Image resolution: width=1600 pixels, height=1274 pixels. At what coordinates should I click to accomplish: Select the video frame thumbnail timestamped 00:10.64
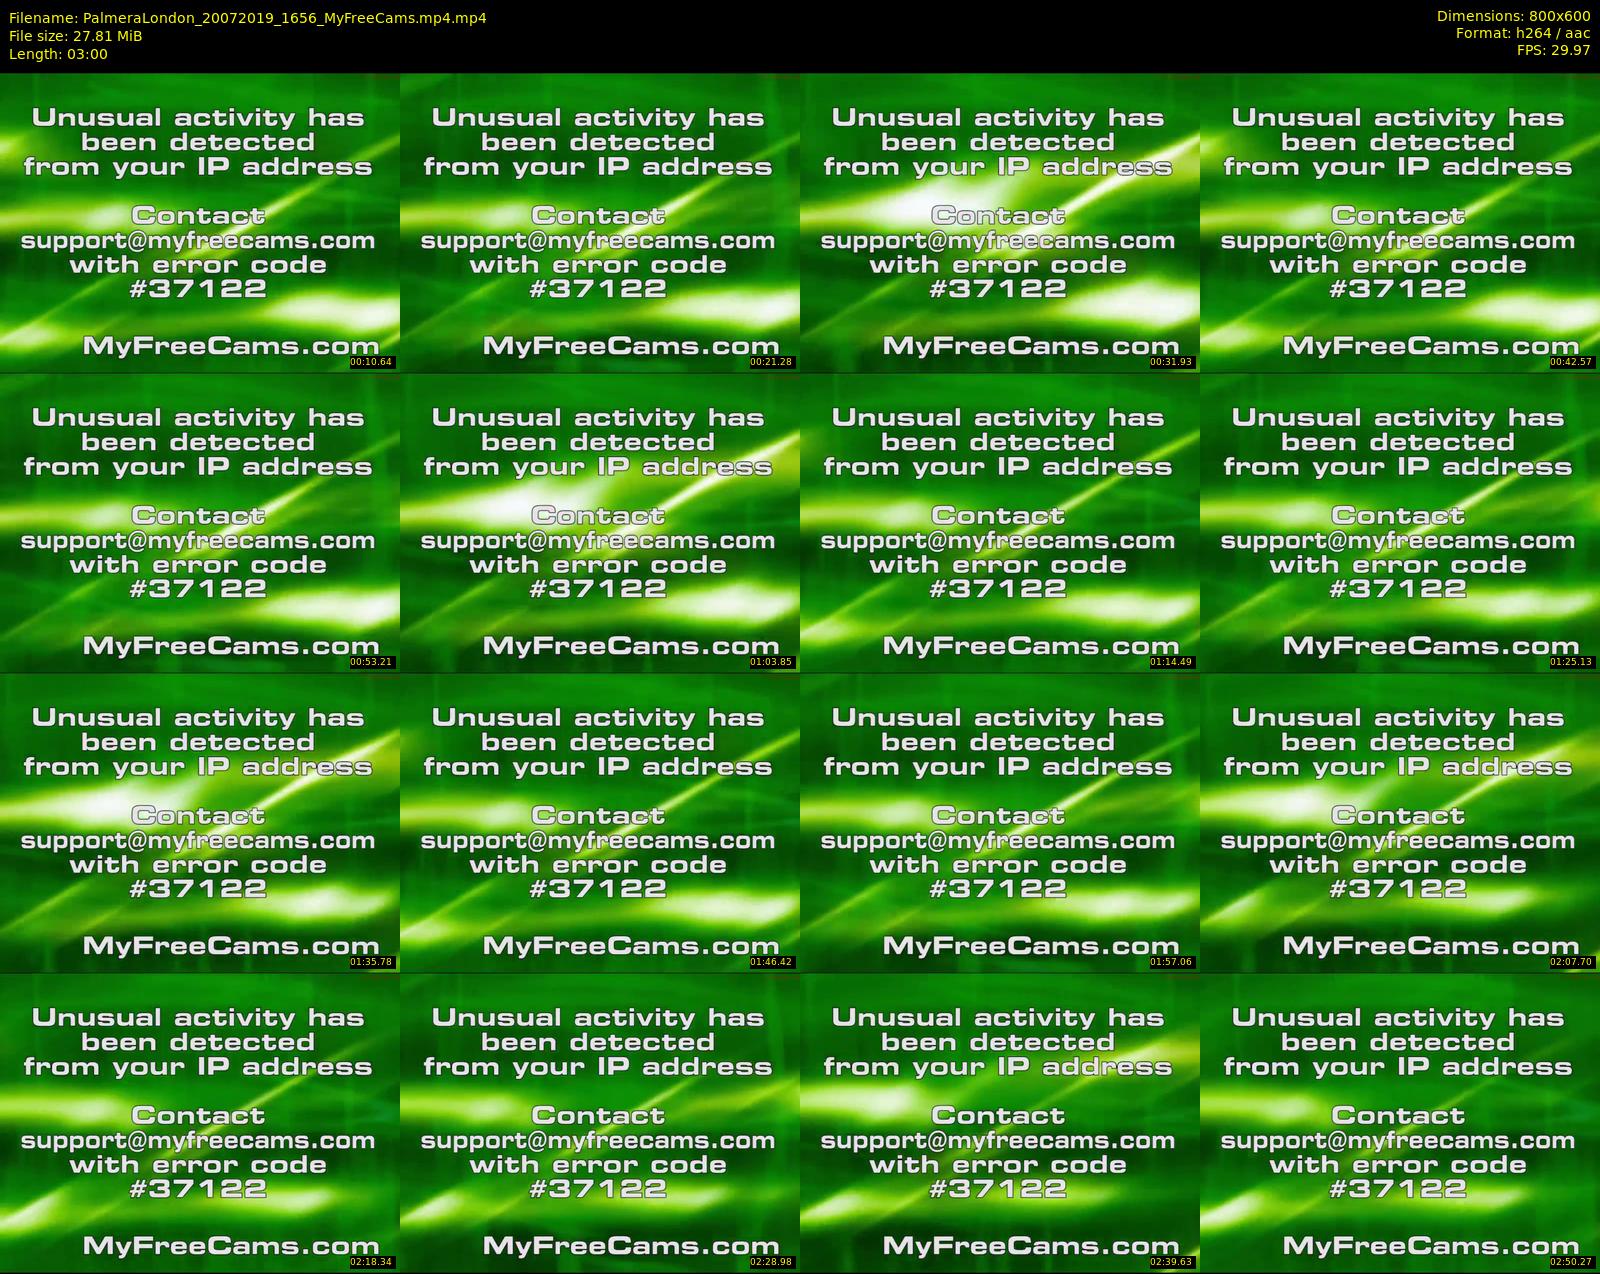coord(200,223)
